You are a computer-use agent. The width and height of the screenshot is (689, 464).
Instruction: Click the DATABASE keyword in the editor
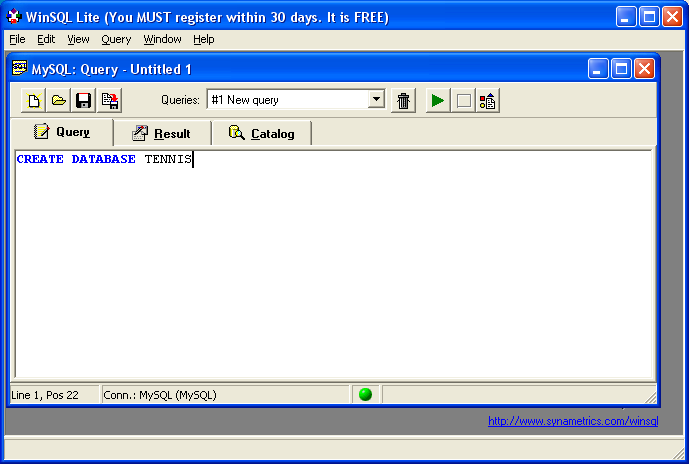click(103, 159)
